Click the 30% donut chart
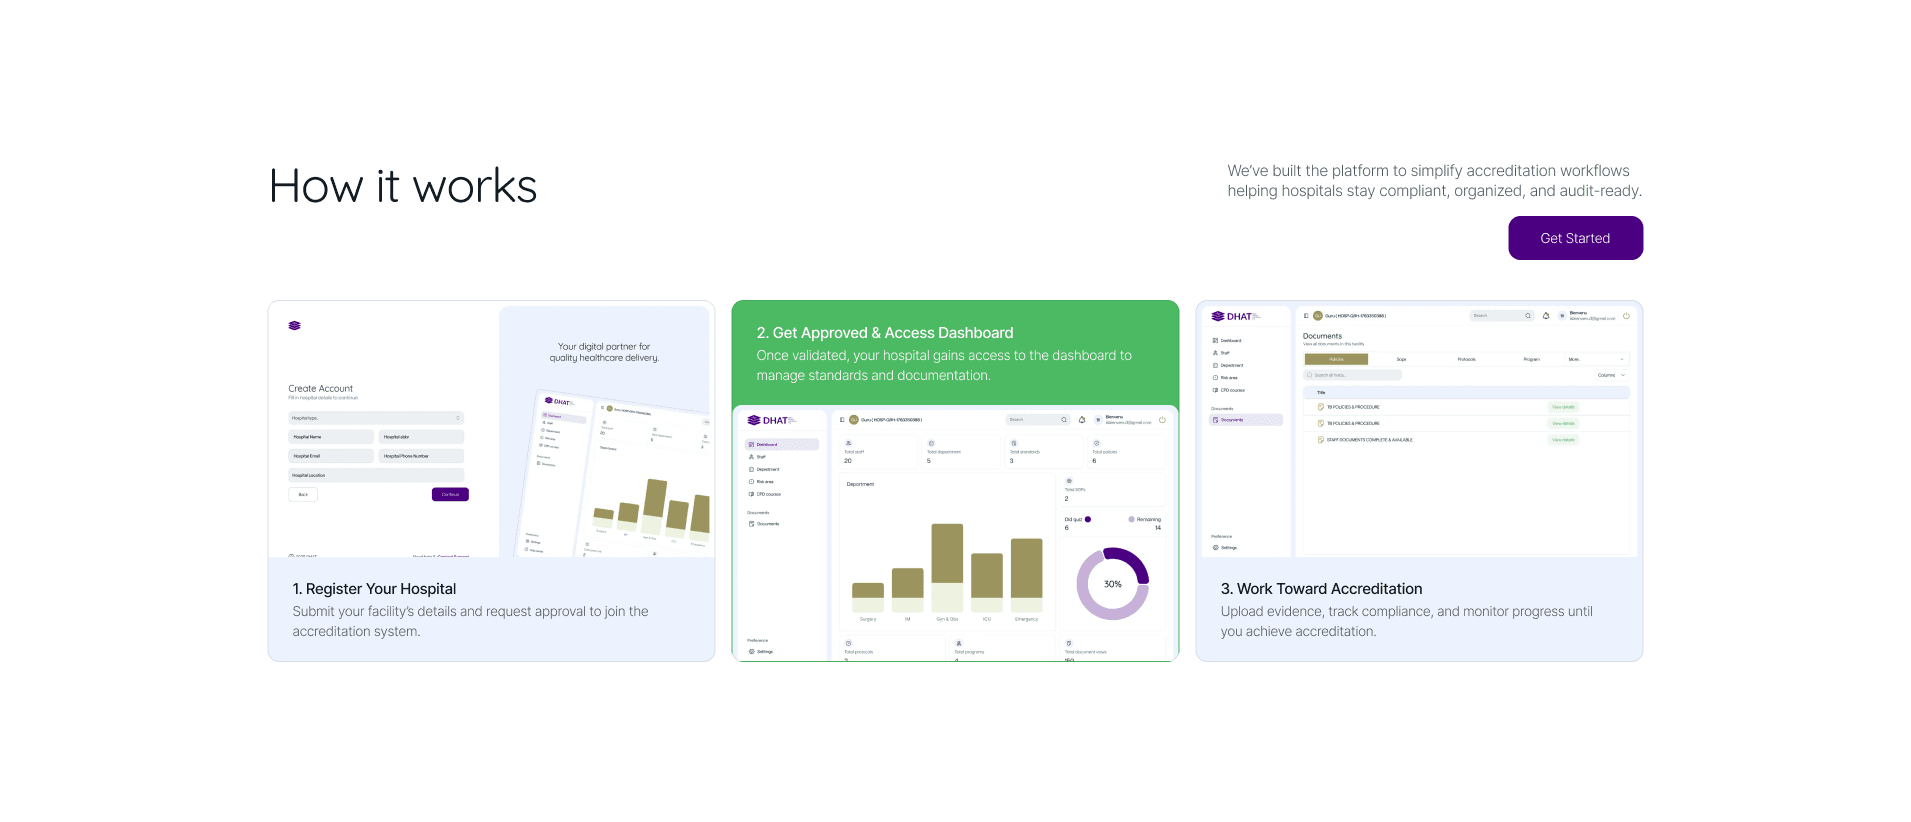 pos(1112,584)
